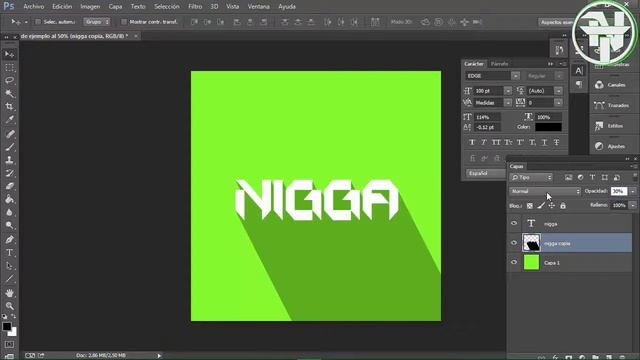Enable the Selec. autom. checkbox
This screenshot has width=640, height=360.
(x=38, y=22)
